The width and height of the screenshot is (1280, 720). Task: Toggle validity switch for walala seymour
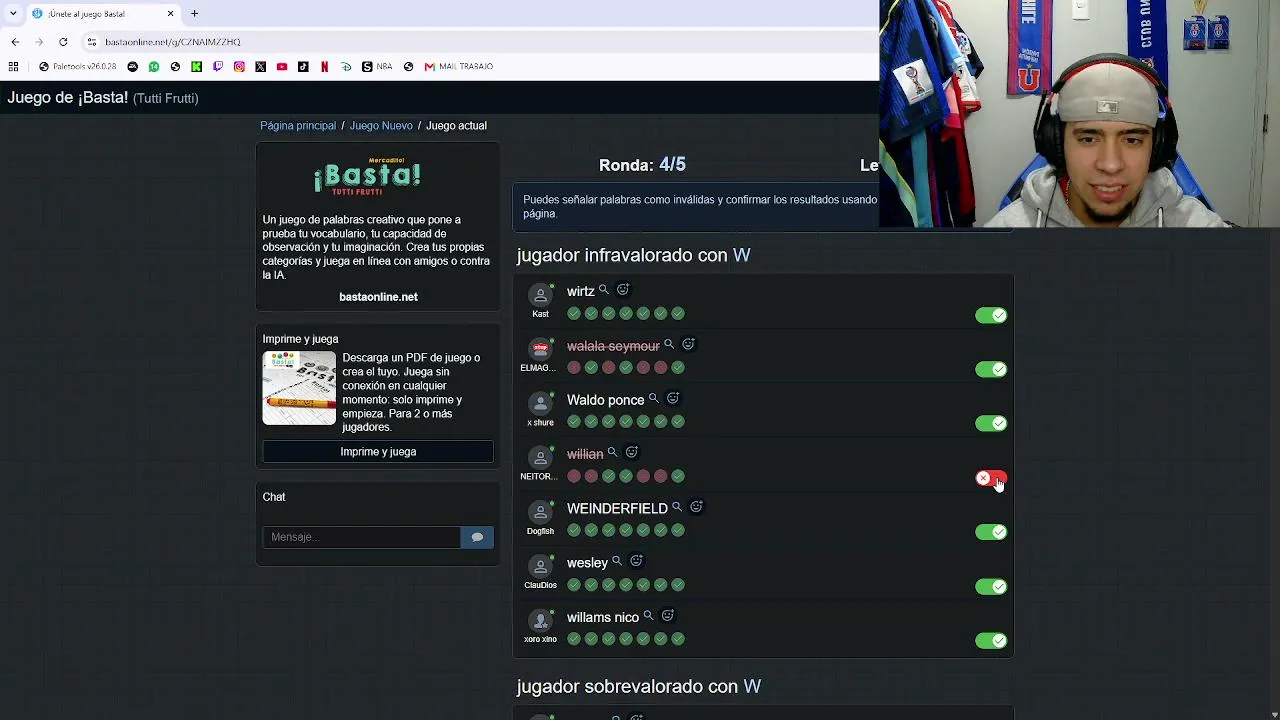991,369
